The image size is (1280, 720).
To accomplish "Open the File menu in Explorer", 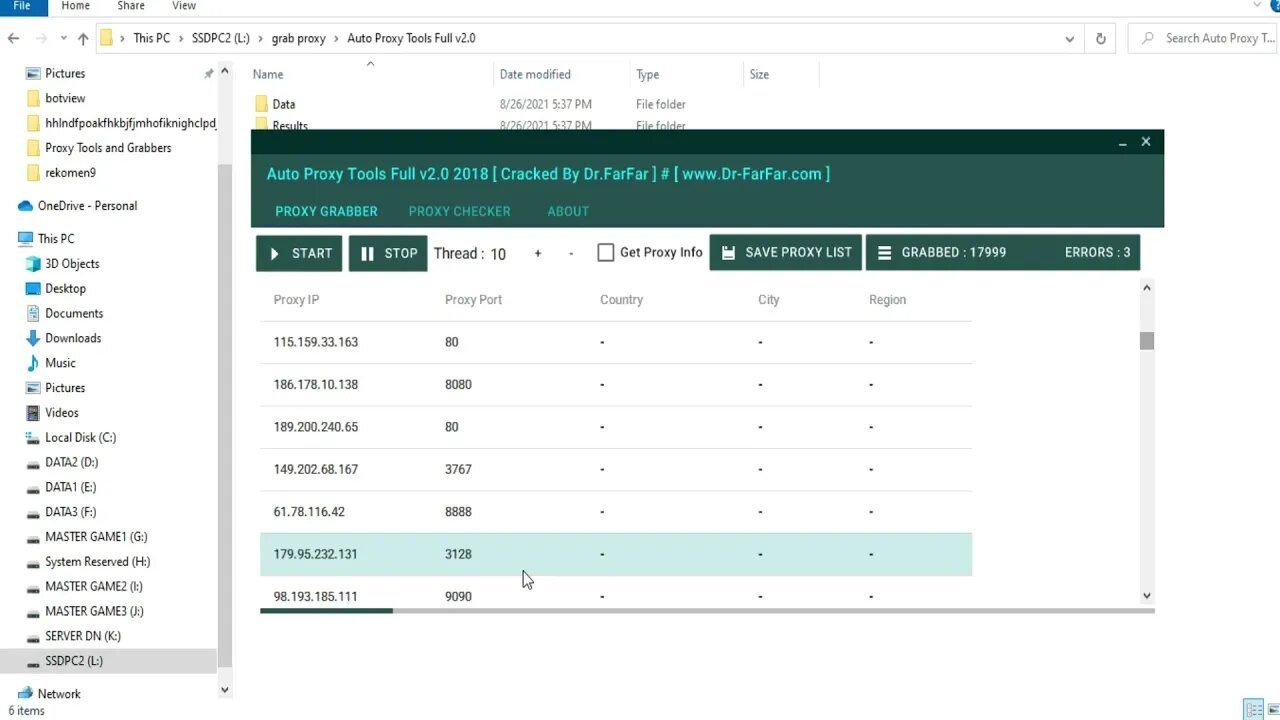I will [x=21, y=6].
